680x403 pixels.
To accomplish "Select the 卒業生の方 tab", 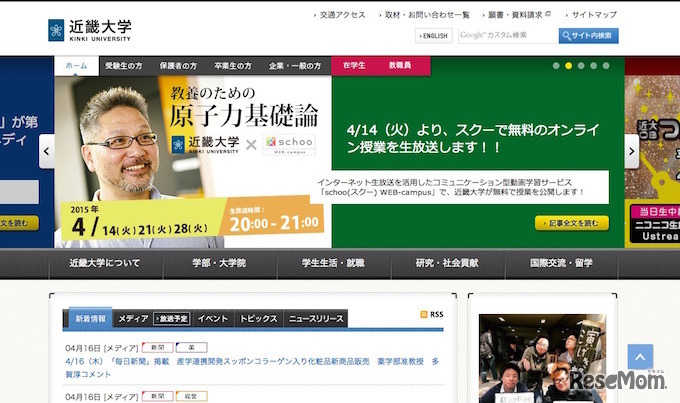I will pyautogui.click(x=233, y=66).
